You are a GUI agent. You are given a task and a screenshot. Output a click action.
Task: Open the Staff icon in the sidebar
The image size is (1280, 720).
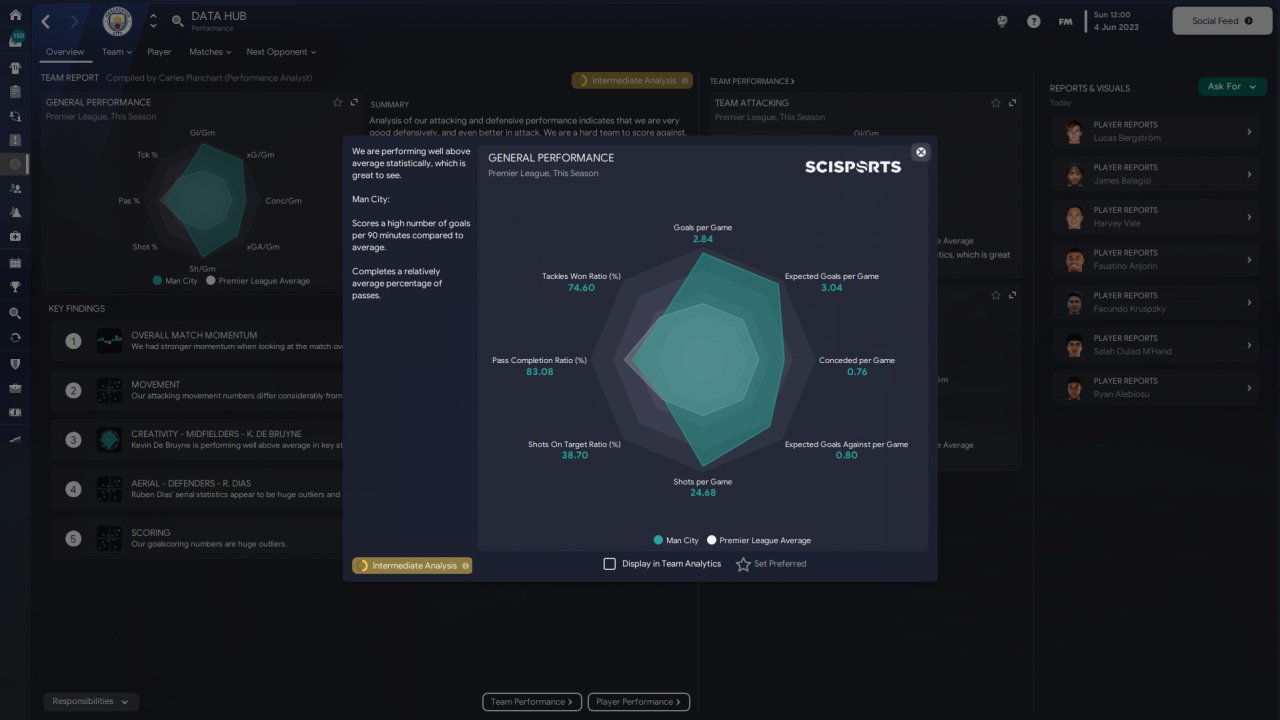tap(15, 188)
